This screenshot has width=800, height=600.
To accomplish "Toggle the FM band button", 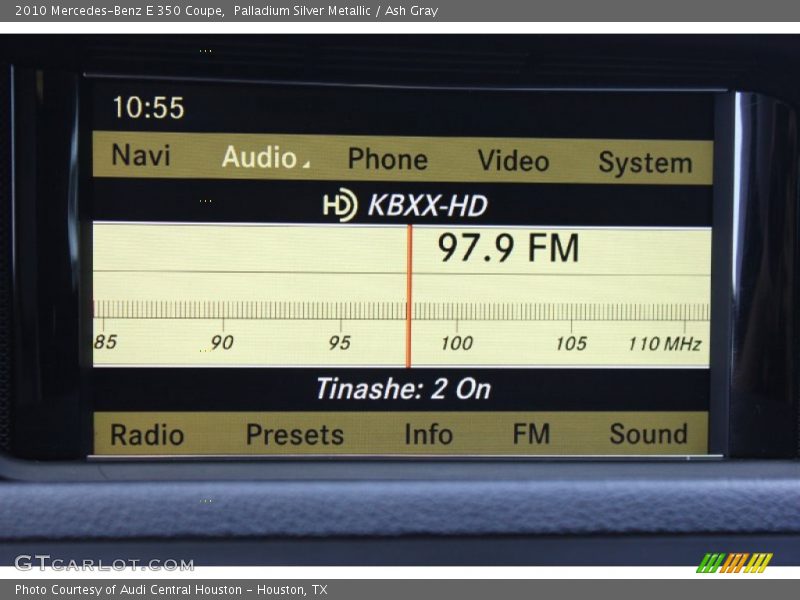I will coord(531,434).
